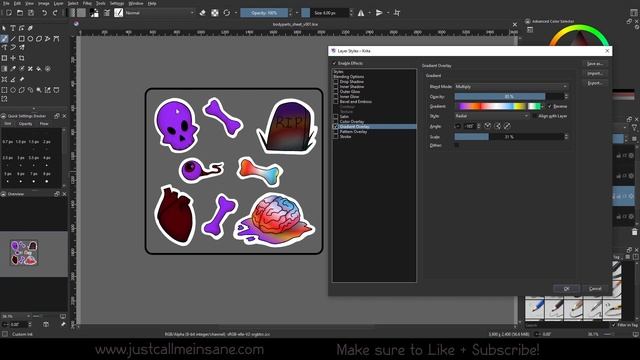The image size is (640, 360).
Task: Enable Inner Shadow style checkbox
Action: 336,87
